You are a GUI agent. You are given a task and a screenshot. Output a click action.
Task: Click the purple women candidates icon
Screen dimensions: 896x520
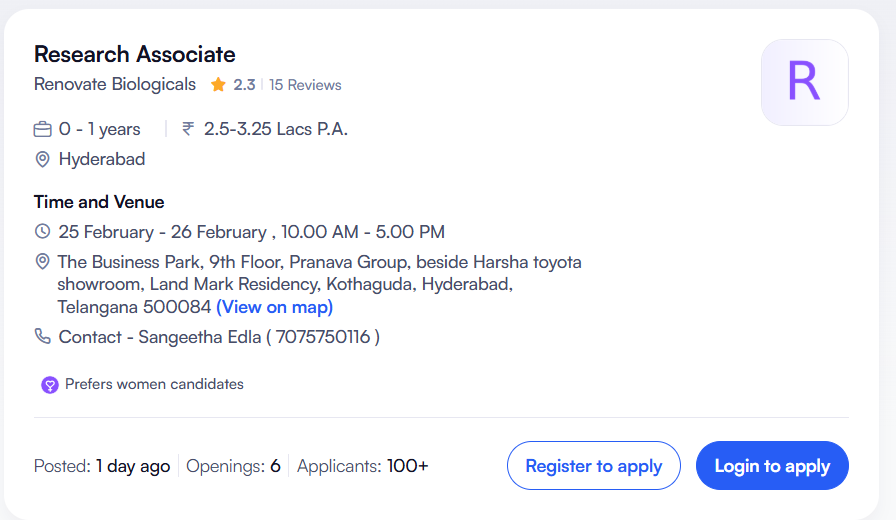49,385
